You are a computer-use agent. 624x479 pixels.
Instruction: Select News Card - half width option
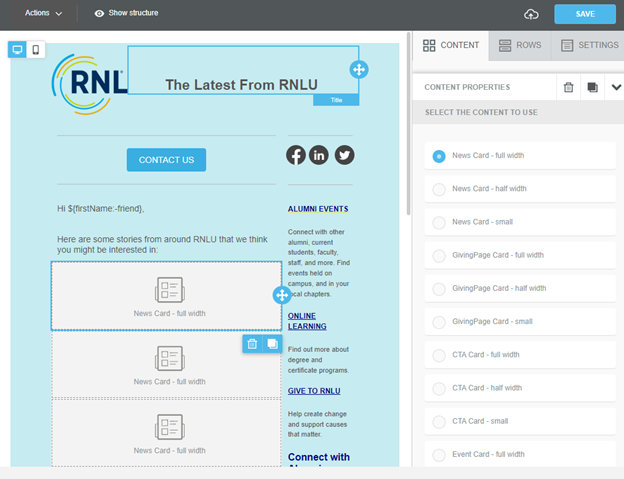[520, 189]
